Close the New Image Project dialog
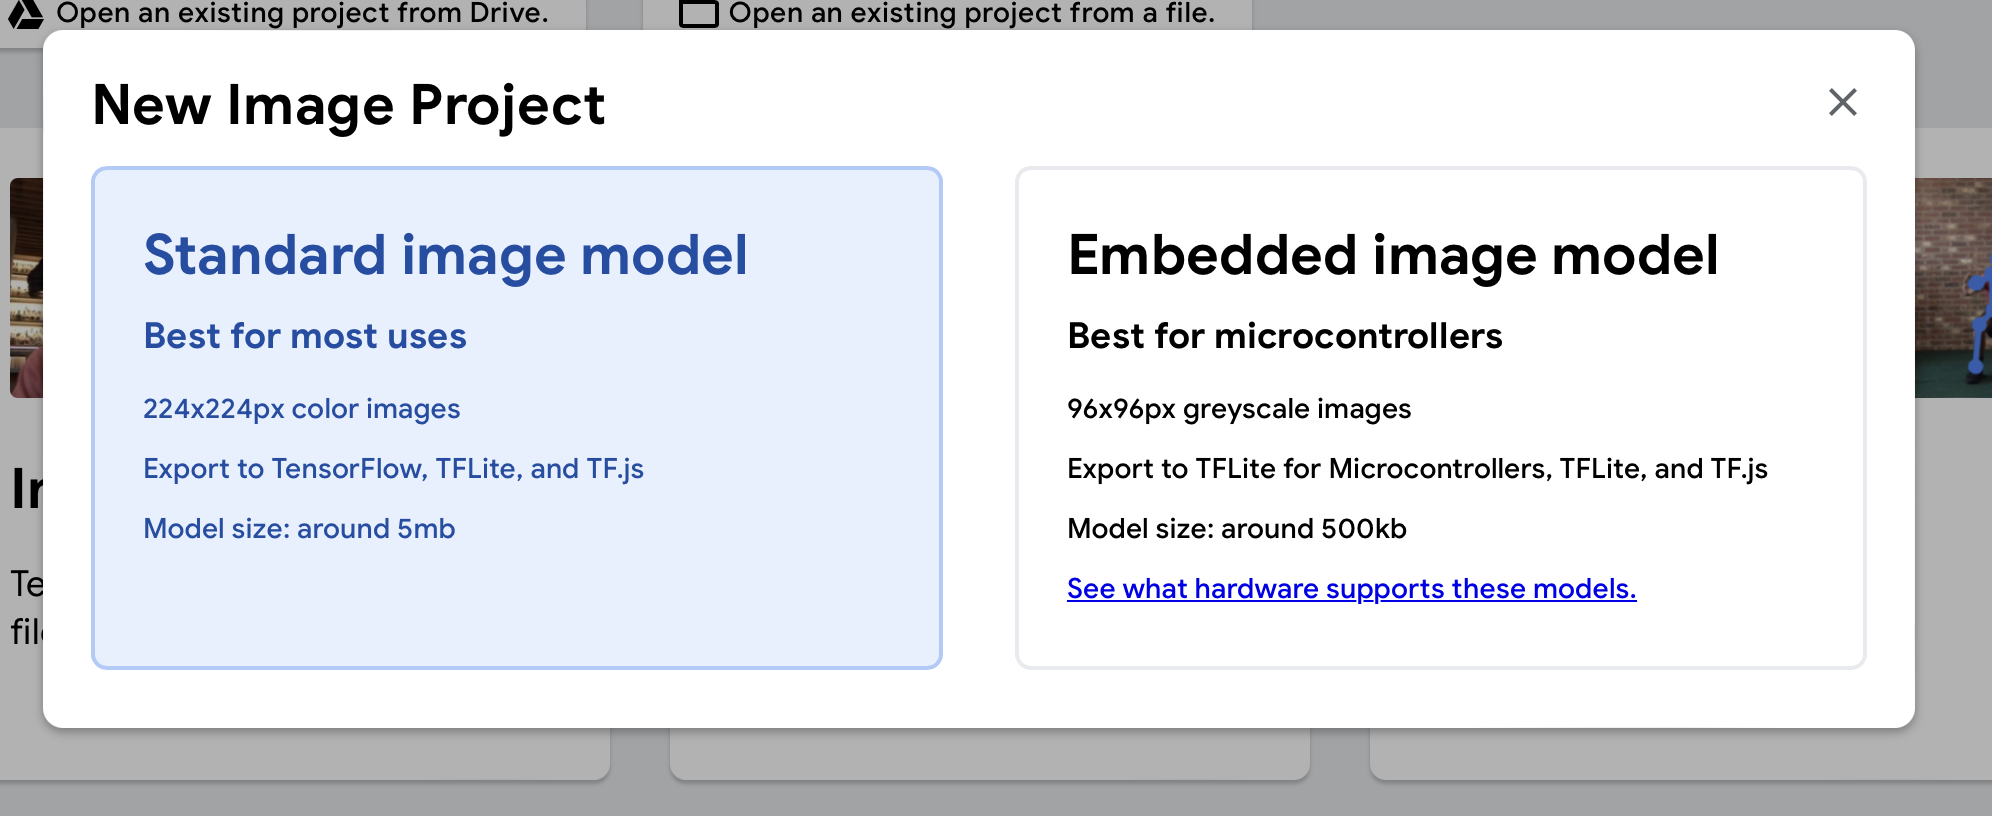The height and width of the screenshot is (816, 1992). click(1842, 102)
